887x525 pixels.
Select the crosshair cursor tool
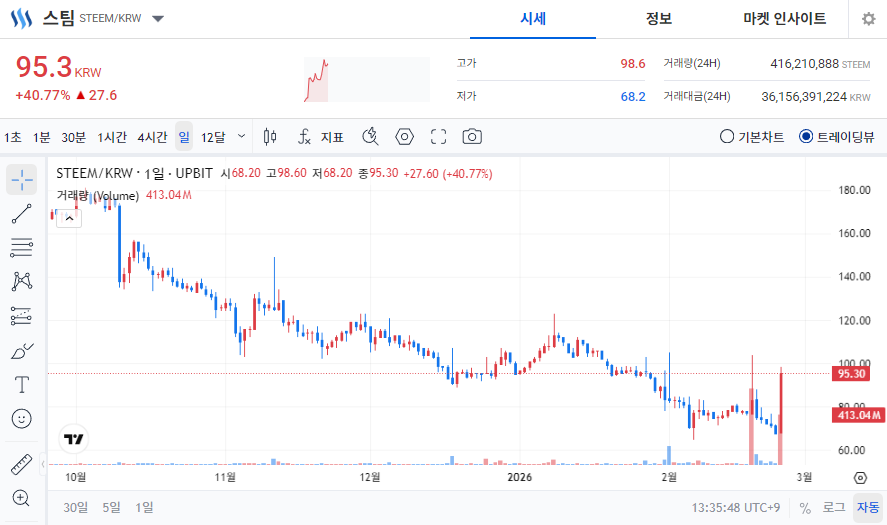(x=21, y=180)
